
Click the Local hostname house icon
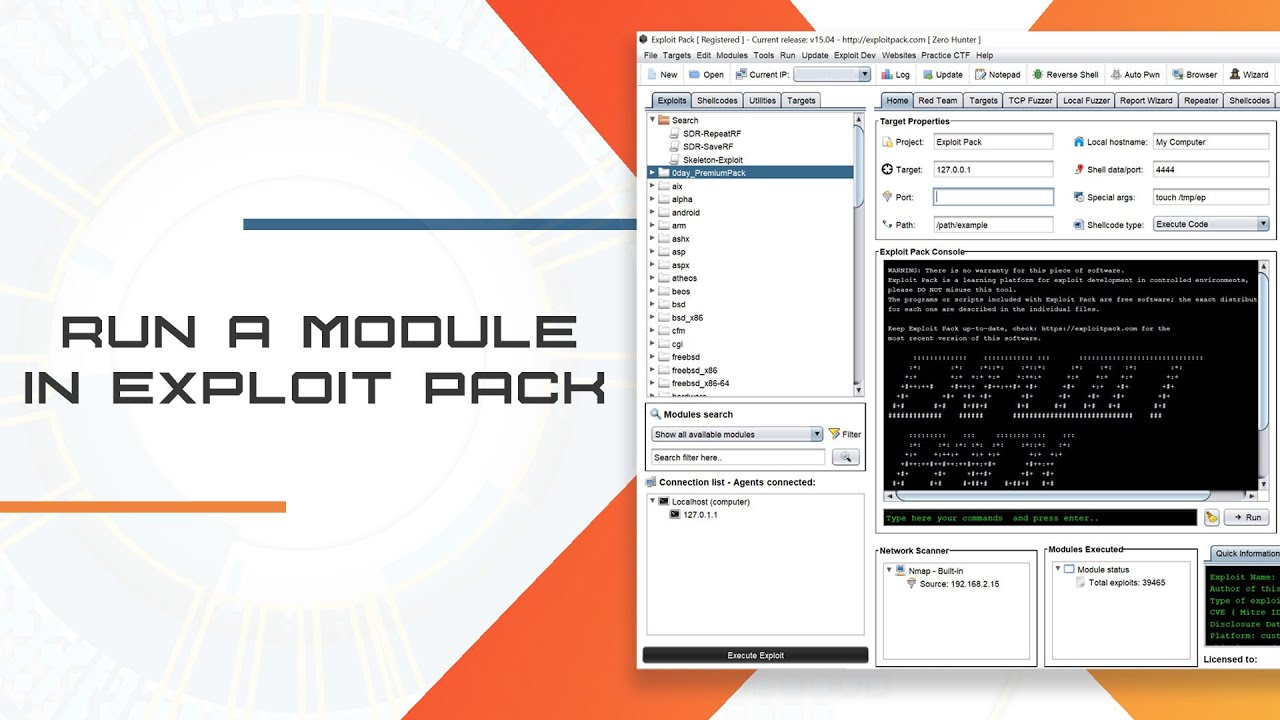click(1079, 142)
